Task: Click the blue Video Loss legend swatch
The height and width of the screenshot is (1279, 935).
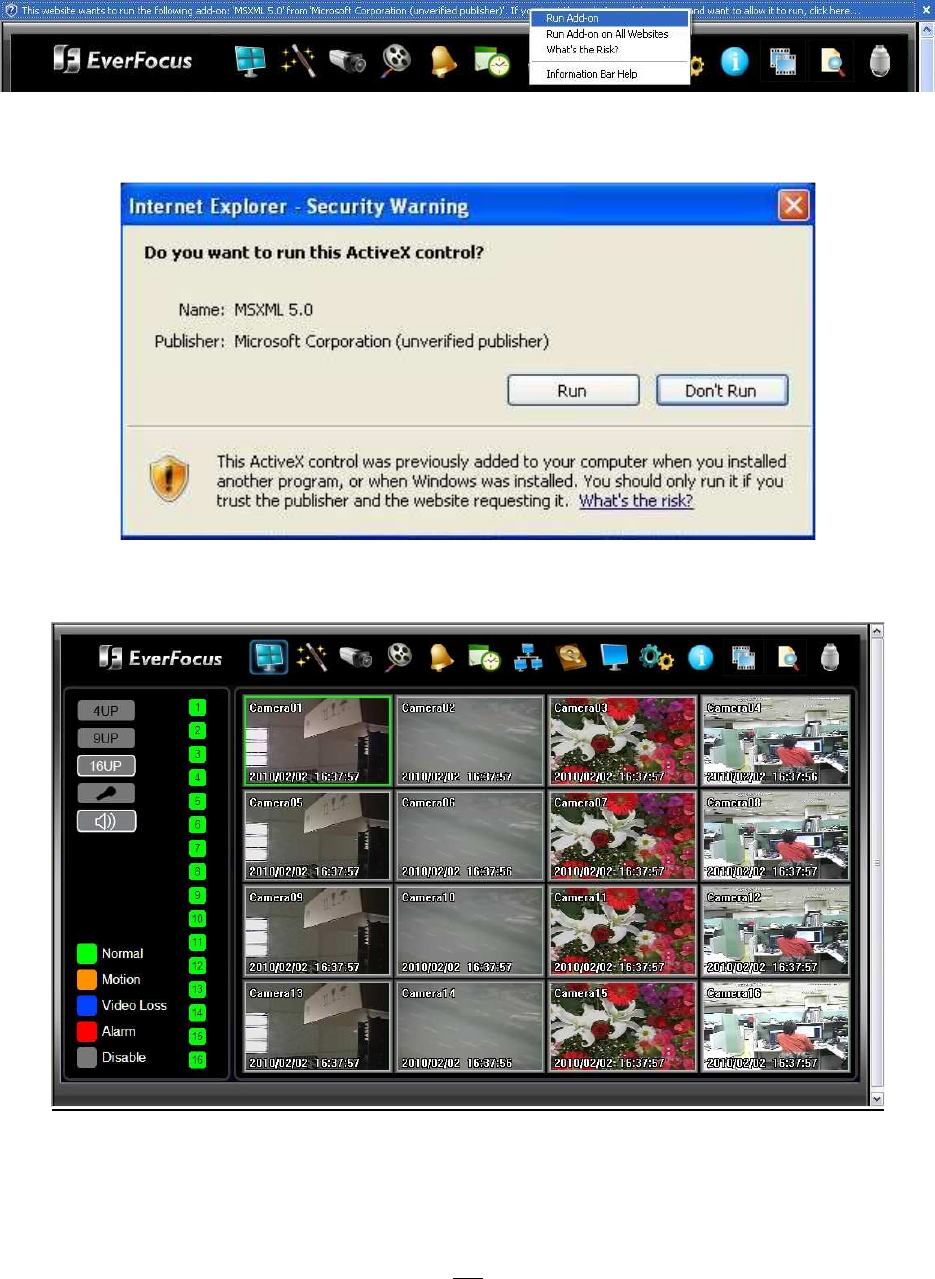Action: pos(86,1006)
